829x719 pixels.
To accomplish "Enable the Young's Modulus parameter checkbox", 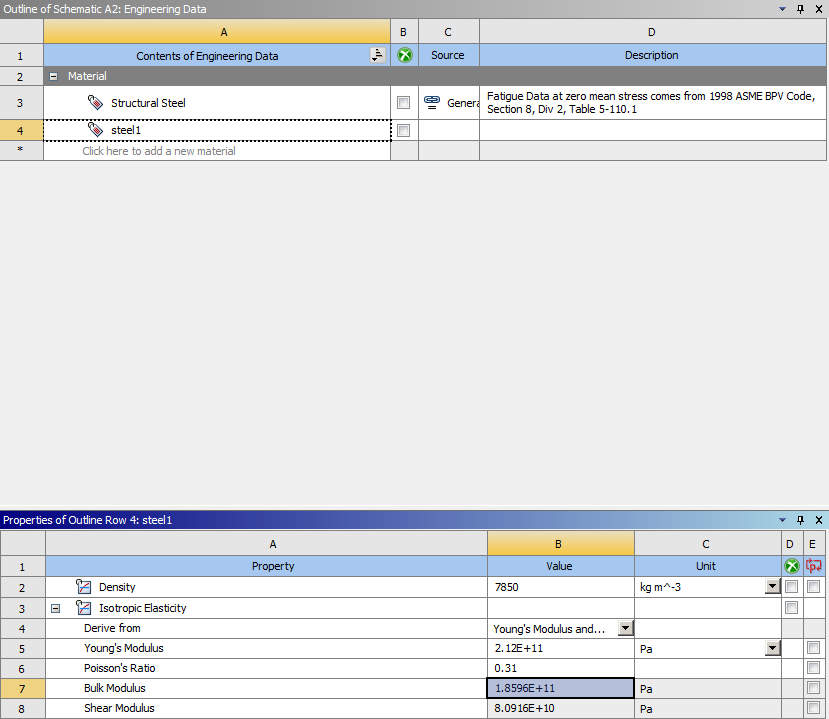I will (x=813, y=648).
